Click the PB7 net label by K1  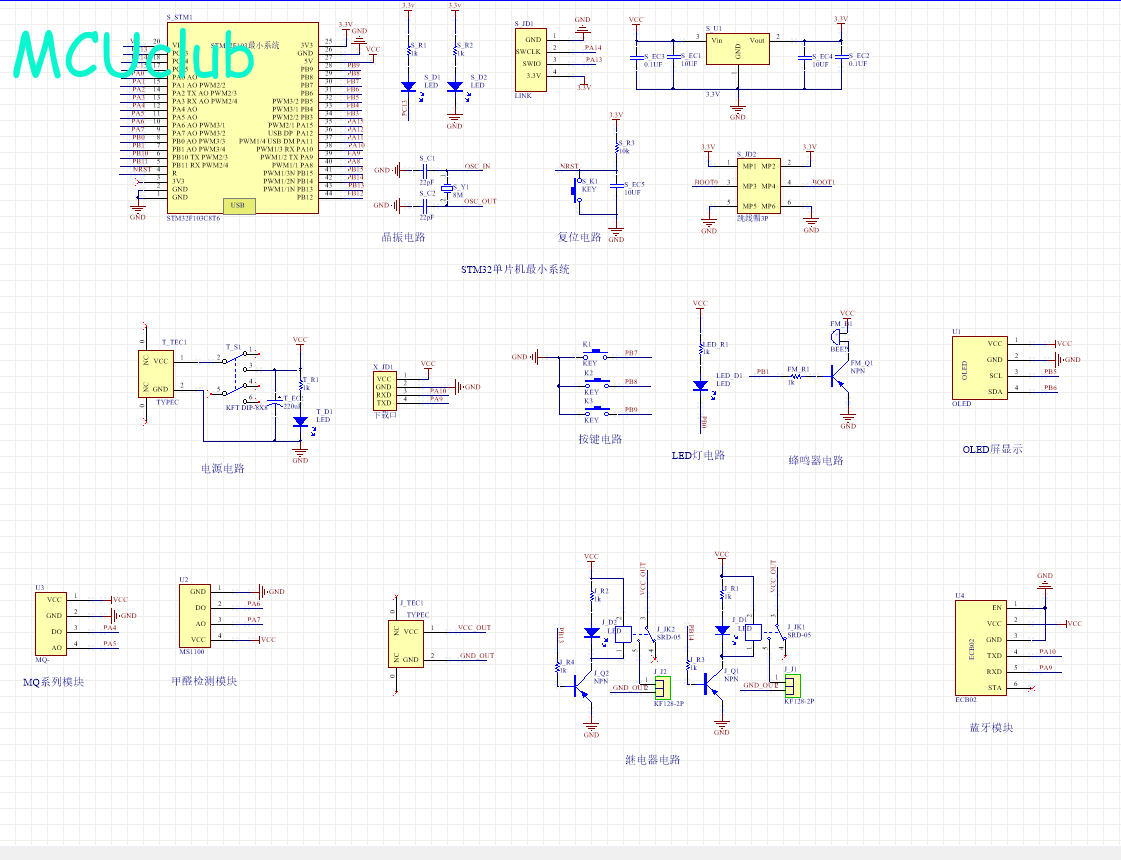point(631,352)
